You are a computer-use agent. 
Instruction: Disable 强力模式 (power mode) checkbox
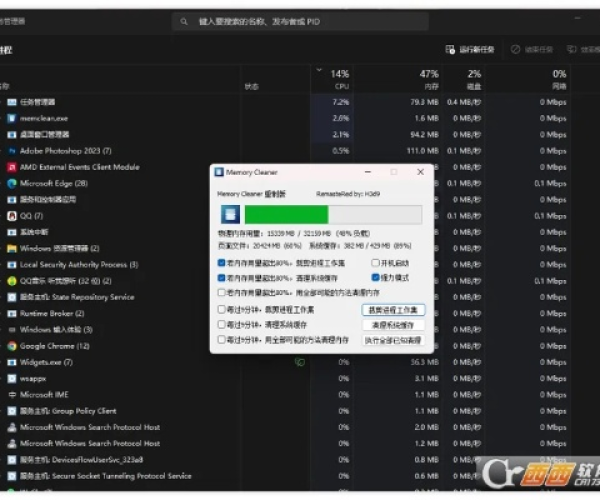coord(375,277)
